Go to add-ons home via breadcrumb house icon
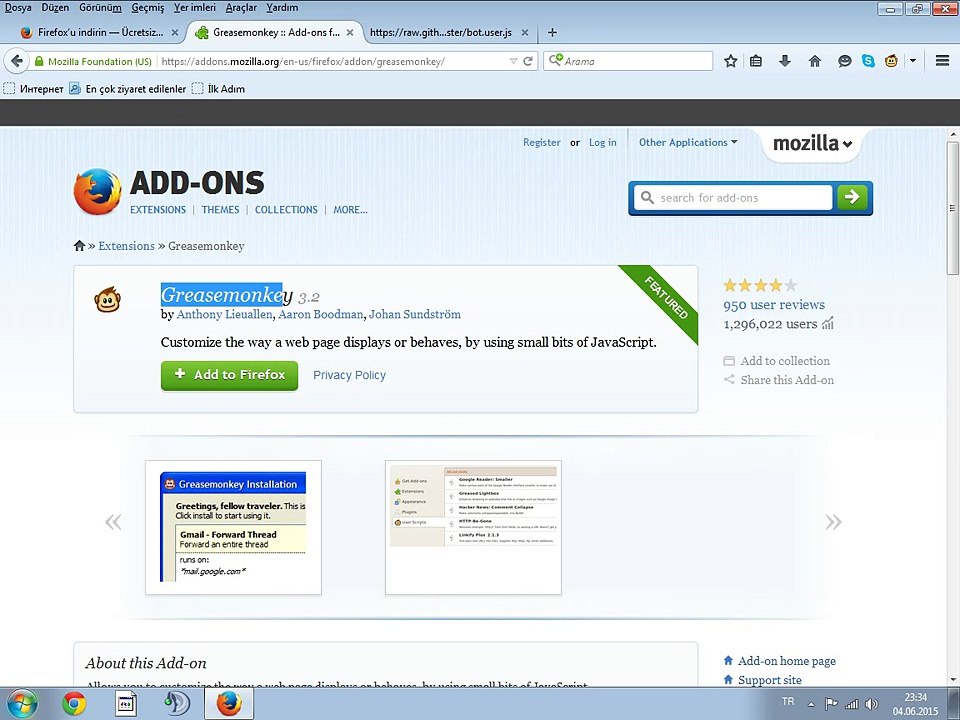Screen dimensions: 960x720 (x=79, y=246)
